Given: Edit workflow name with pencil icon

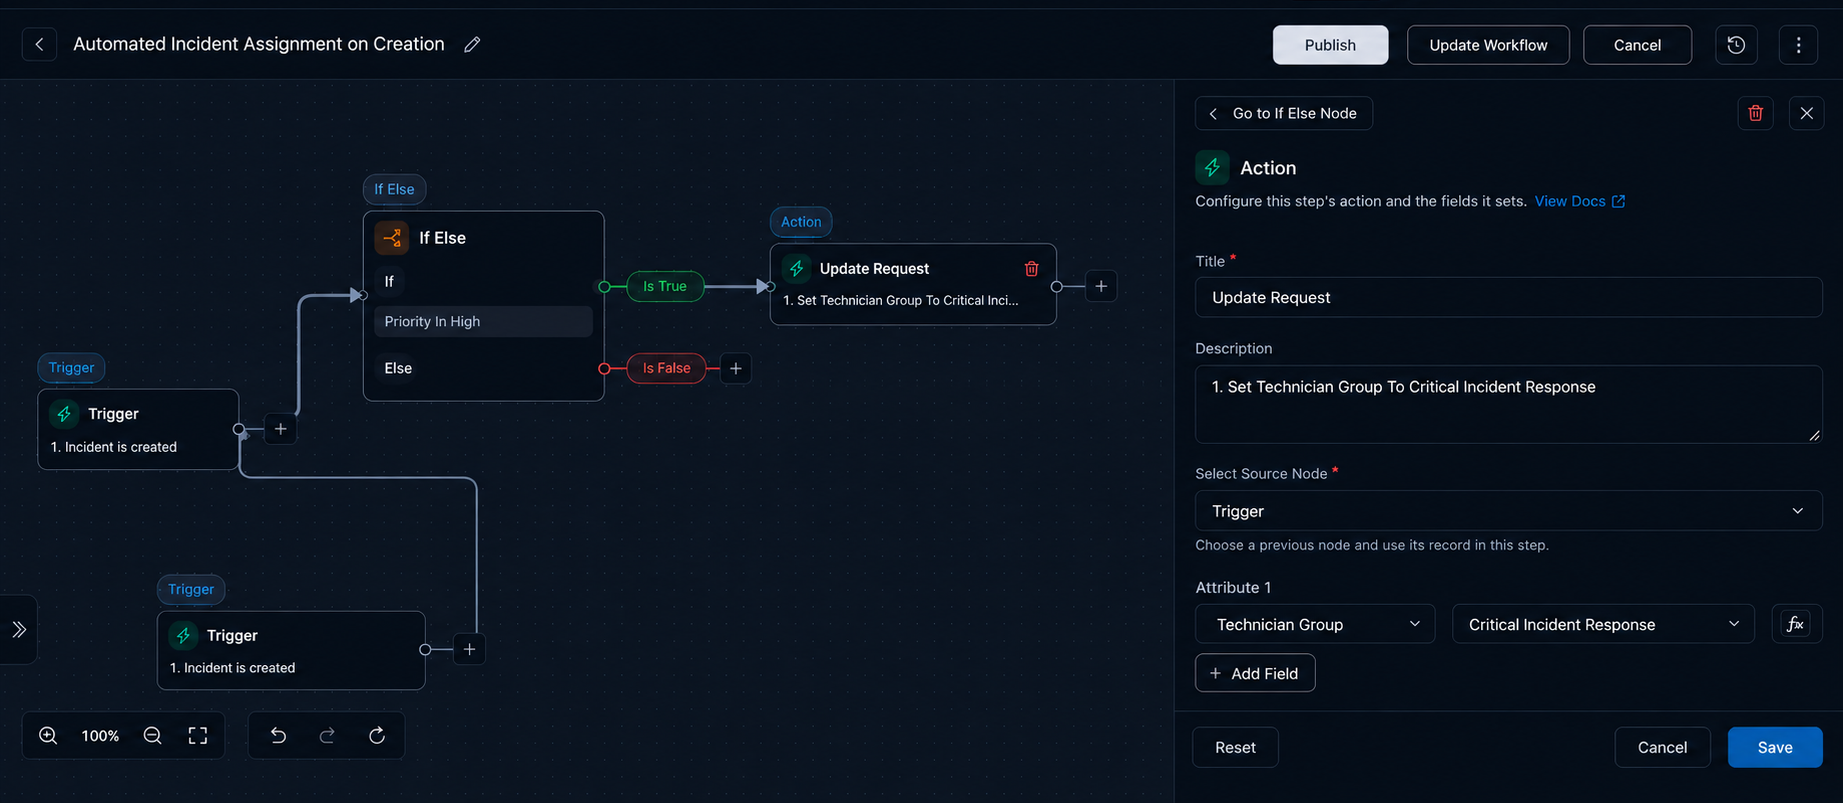Looking at the screenshot, I should click(472, 44).
